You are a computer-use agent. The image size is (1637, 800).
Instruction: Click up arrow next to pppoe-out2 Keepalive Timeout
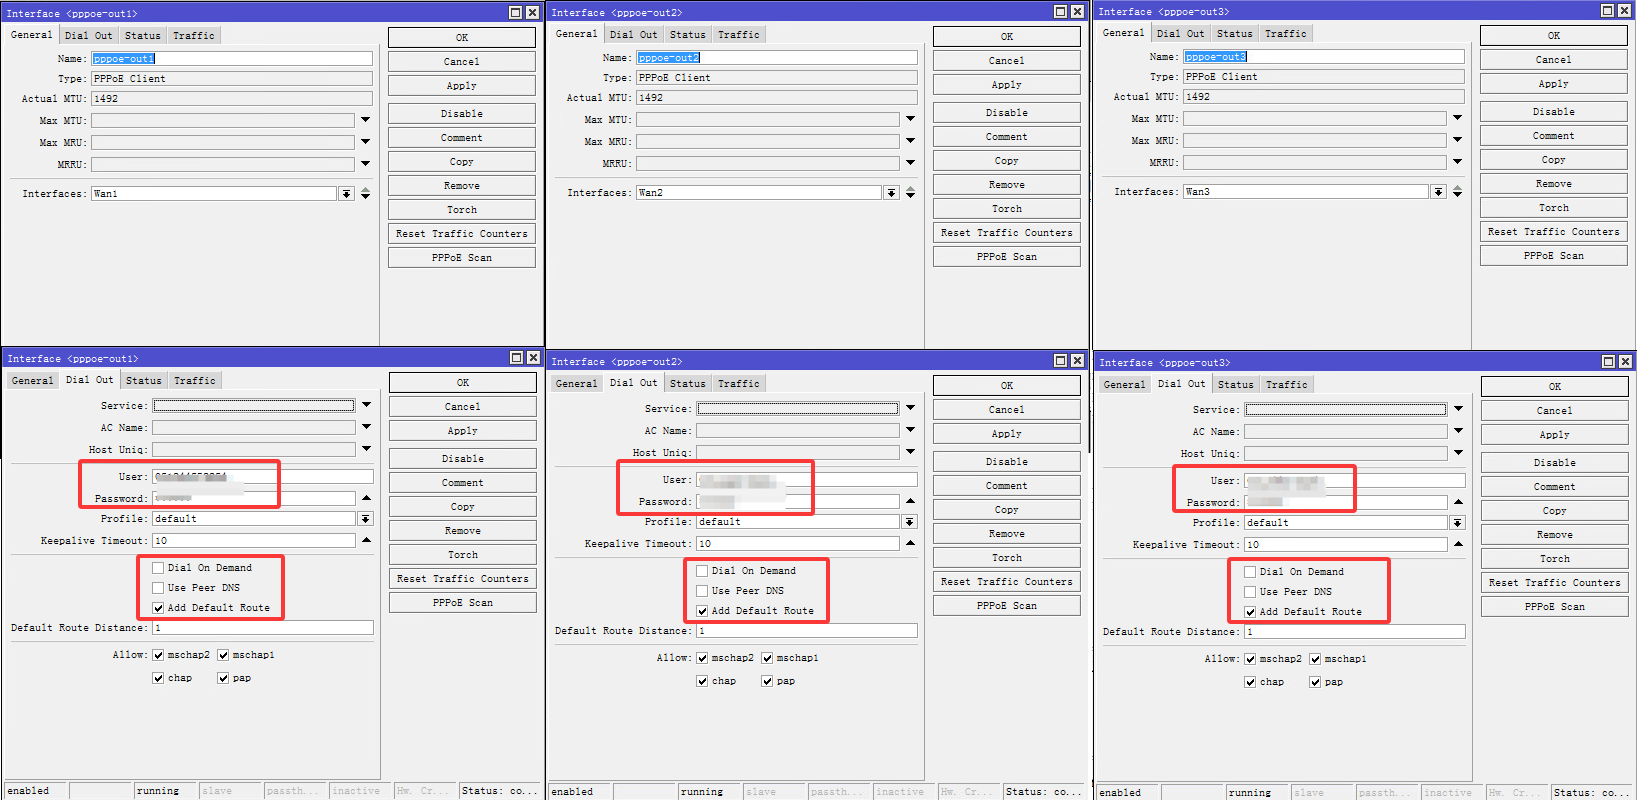(x=910, y=543)
